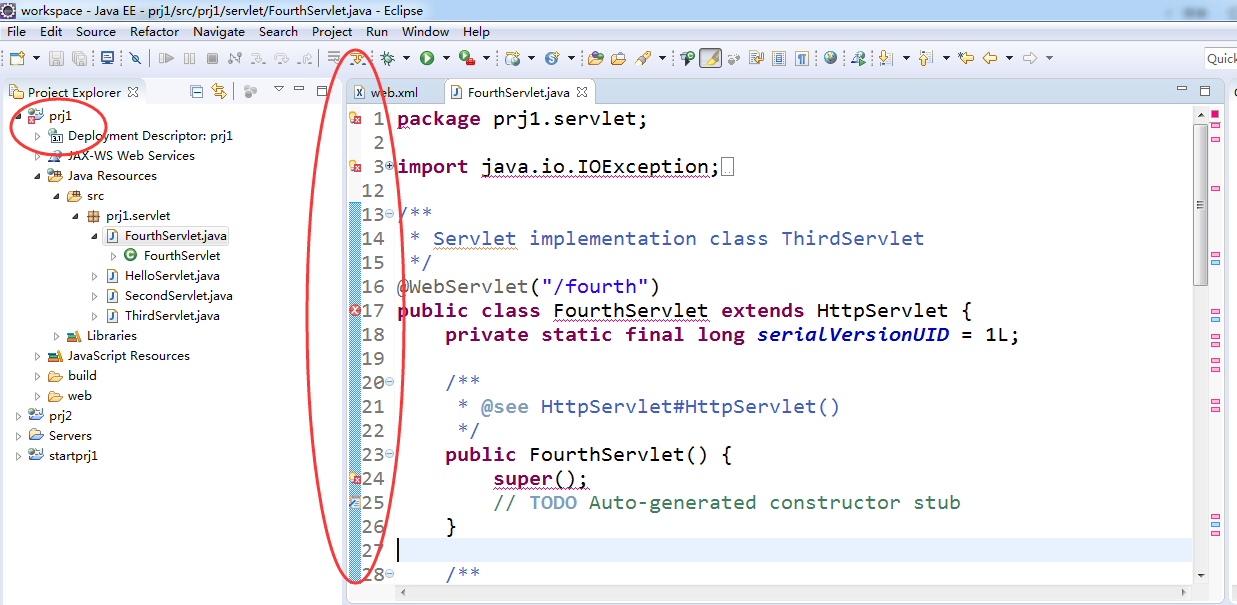The width and height of the screenshot is (1237, 605).
Task: Open the Window menu
Action: point(425,31)
